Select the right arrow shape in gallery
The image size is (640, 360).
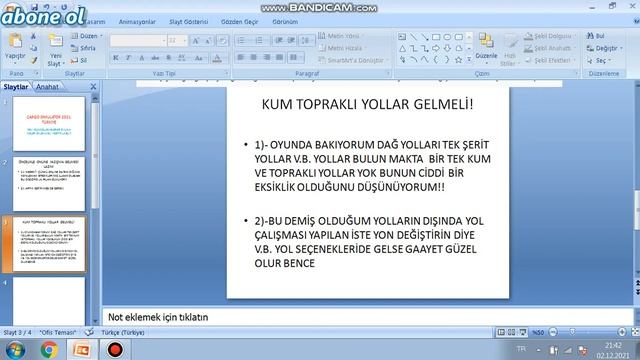click(x=436, y=49)
